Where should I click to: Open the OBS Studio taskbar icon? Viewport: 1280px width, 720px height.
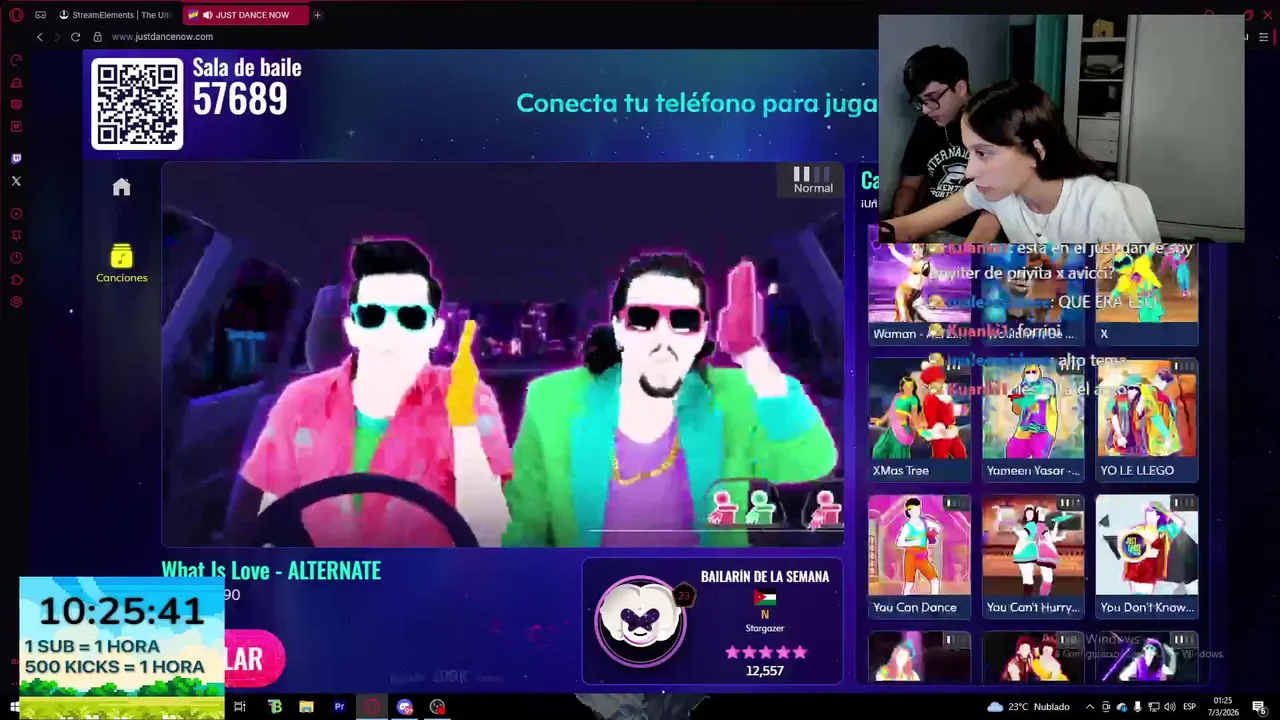(x=437, y=707)
